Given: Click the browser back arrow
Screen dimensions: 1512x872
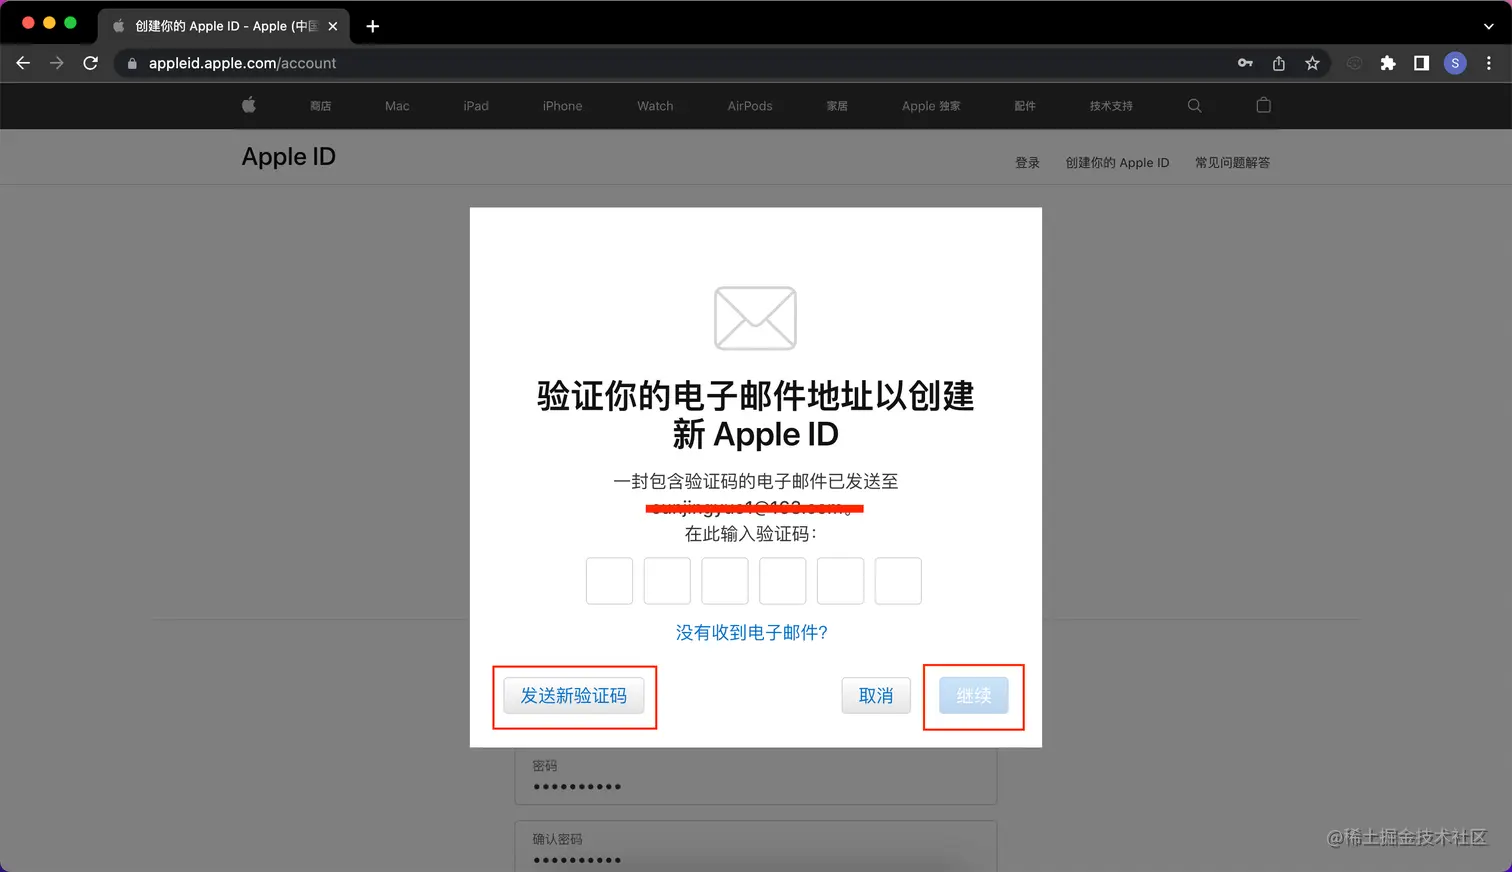Looking at the screenshot, I should pyautogui.click(x=23, y=63).
